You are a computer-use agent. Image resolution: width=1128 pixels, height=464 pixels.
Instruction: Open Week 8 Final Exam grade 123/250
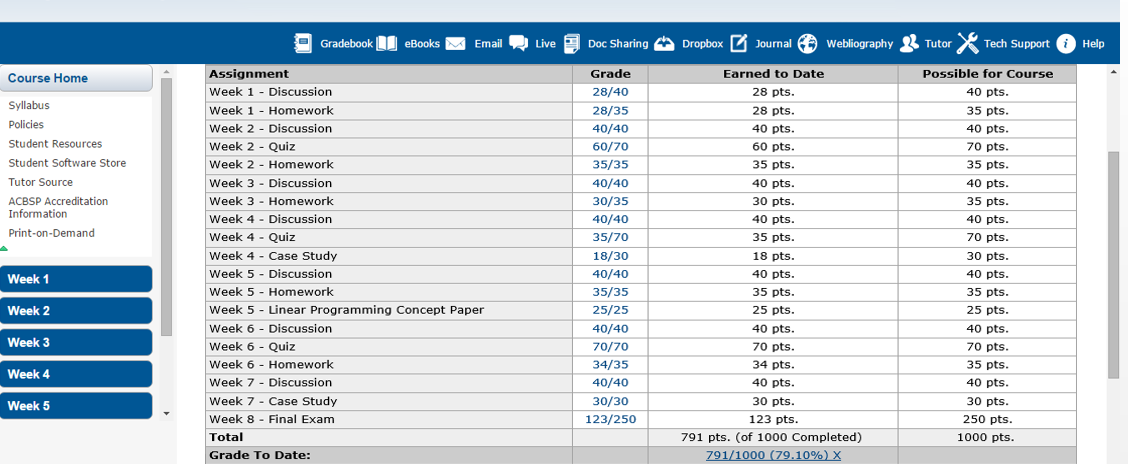611,419
